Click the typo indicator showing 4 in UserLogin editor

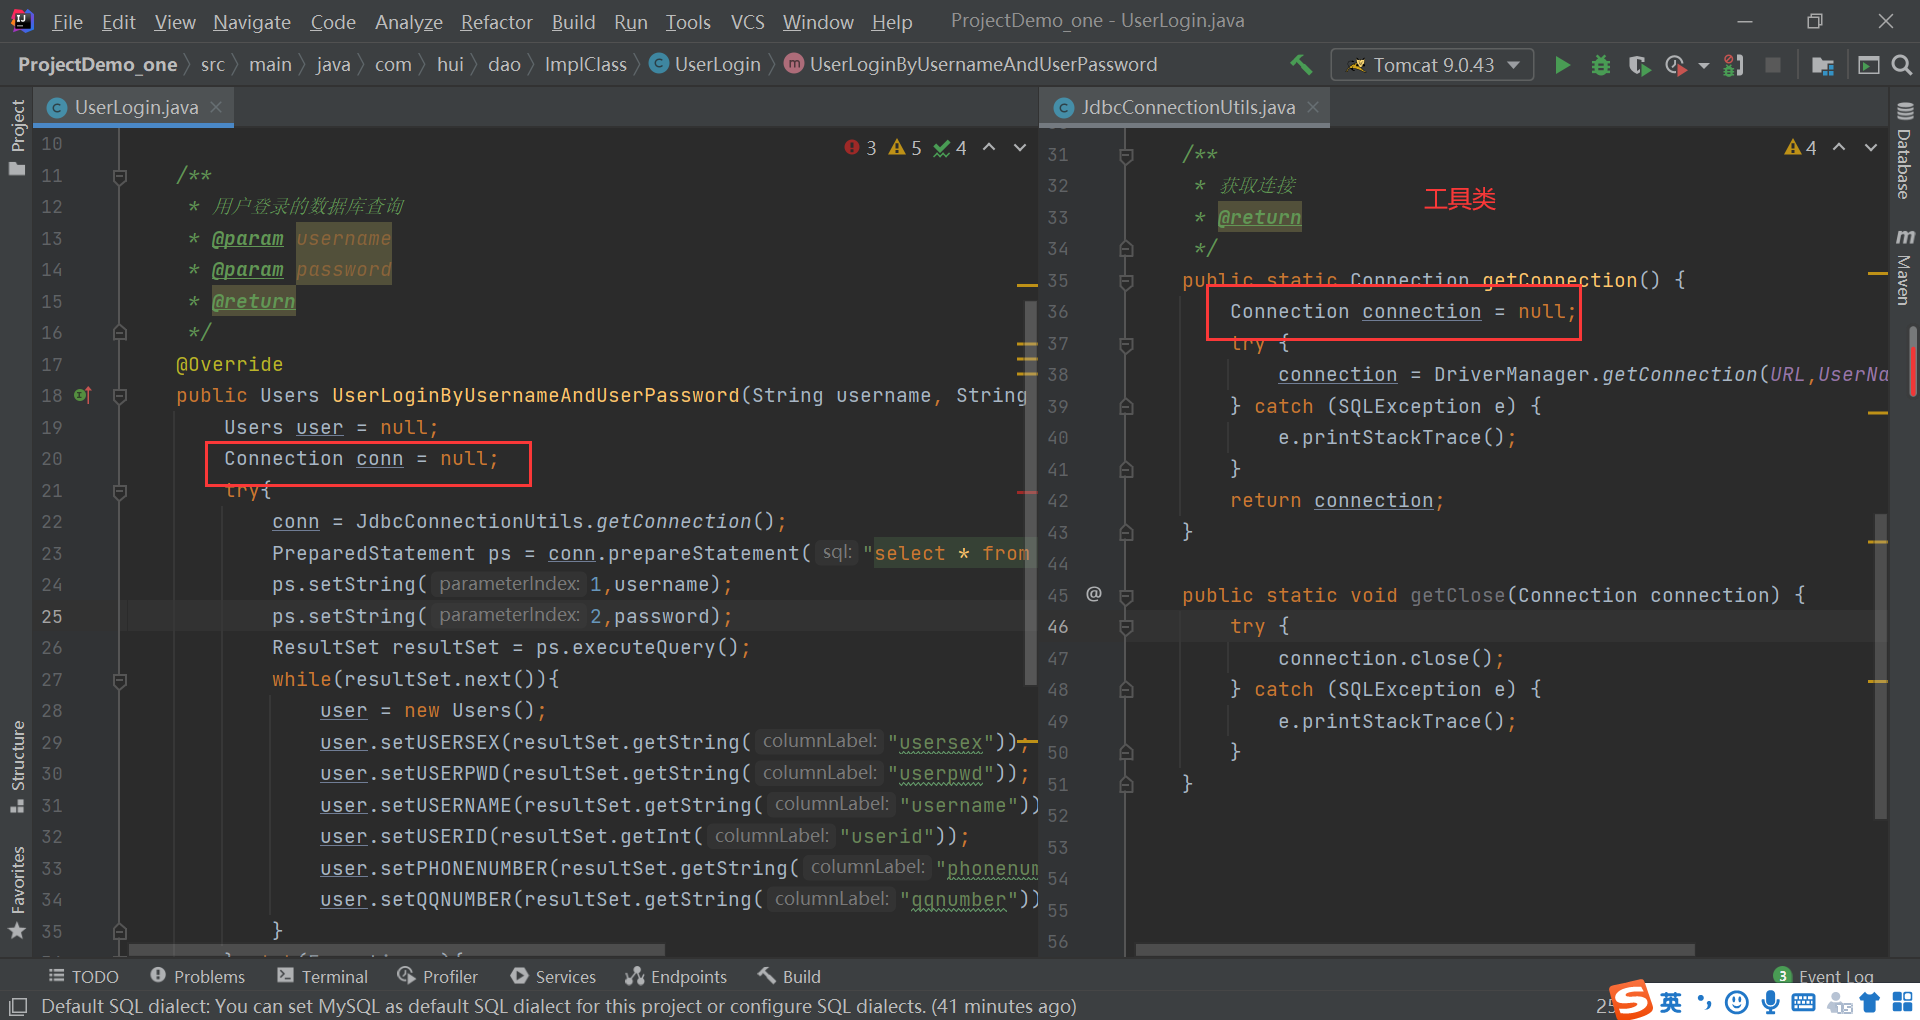[950, 148]
